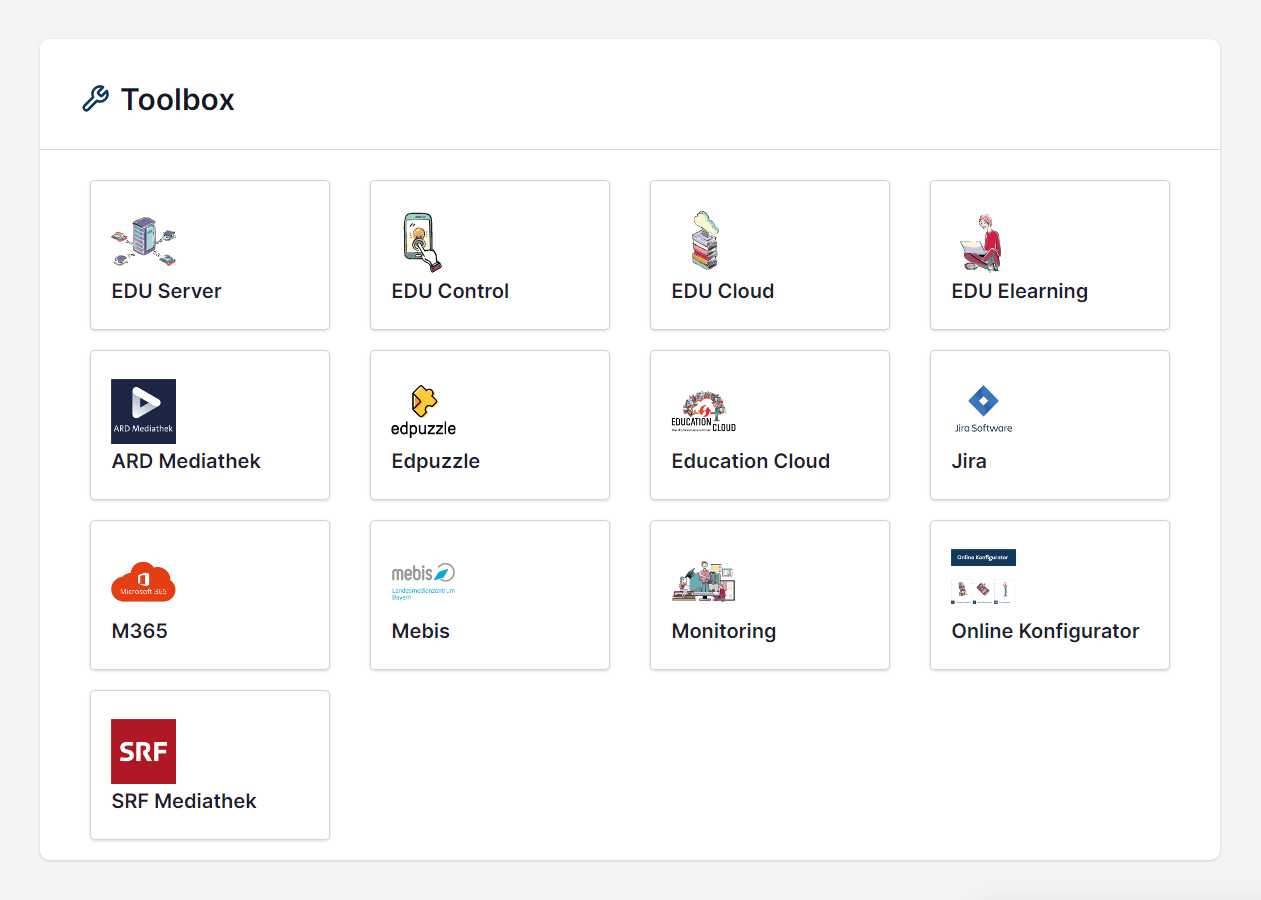Screen dimensions: 1261x900
Task: Open the EDU Control phone icon
Action: point(422,242)
